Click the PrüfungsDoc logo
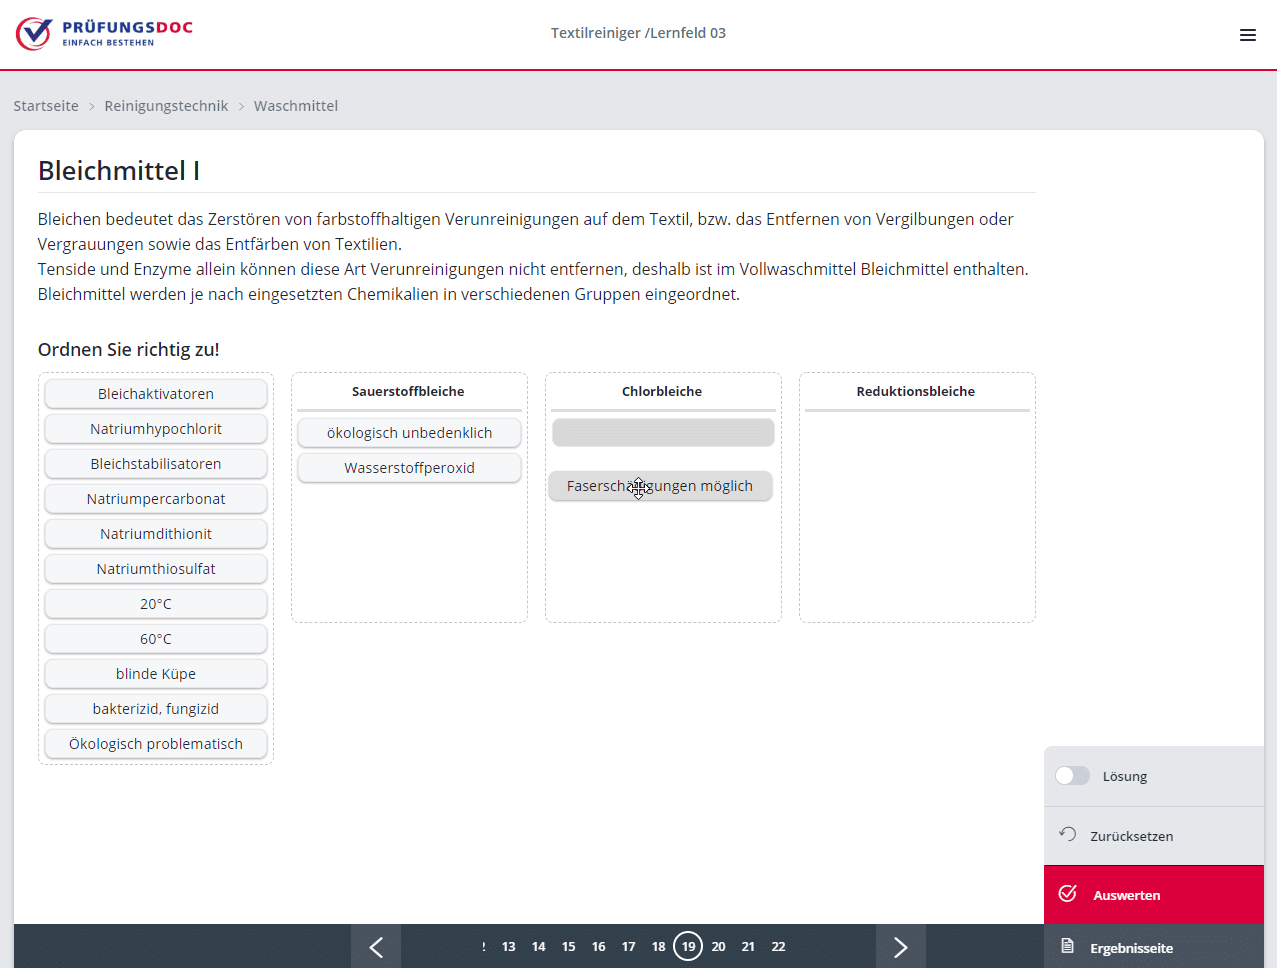 click(104, 33)
